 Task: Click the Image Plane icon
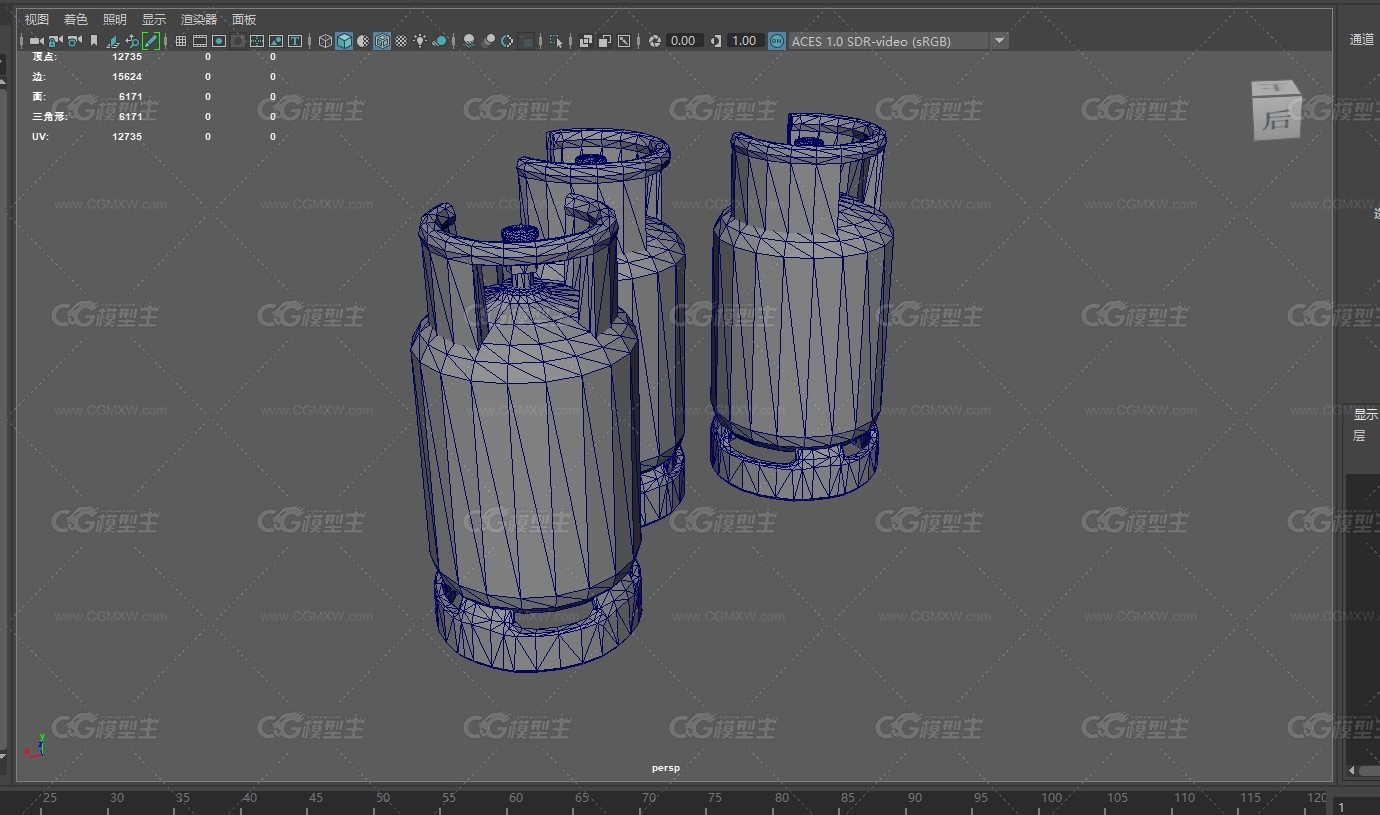pos(113,41)
